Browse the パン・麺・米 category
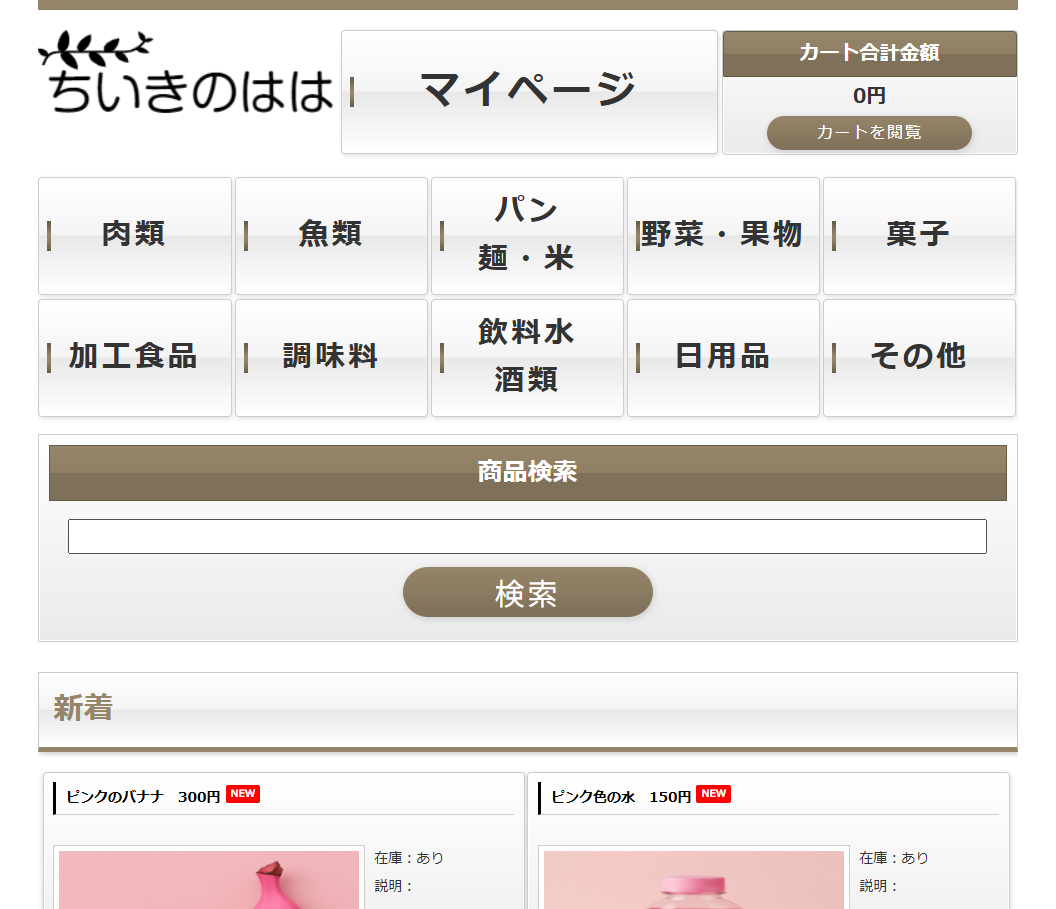Screen dimensions: 1056x909 tap(527, 236)
